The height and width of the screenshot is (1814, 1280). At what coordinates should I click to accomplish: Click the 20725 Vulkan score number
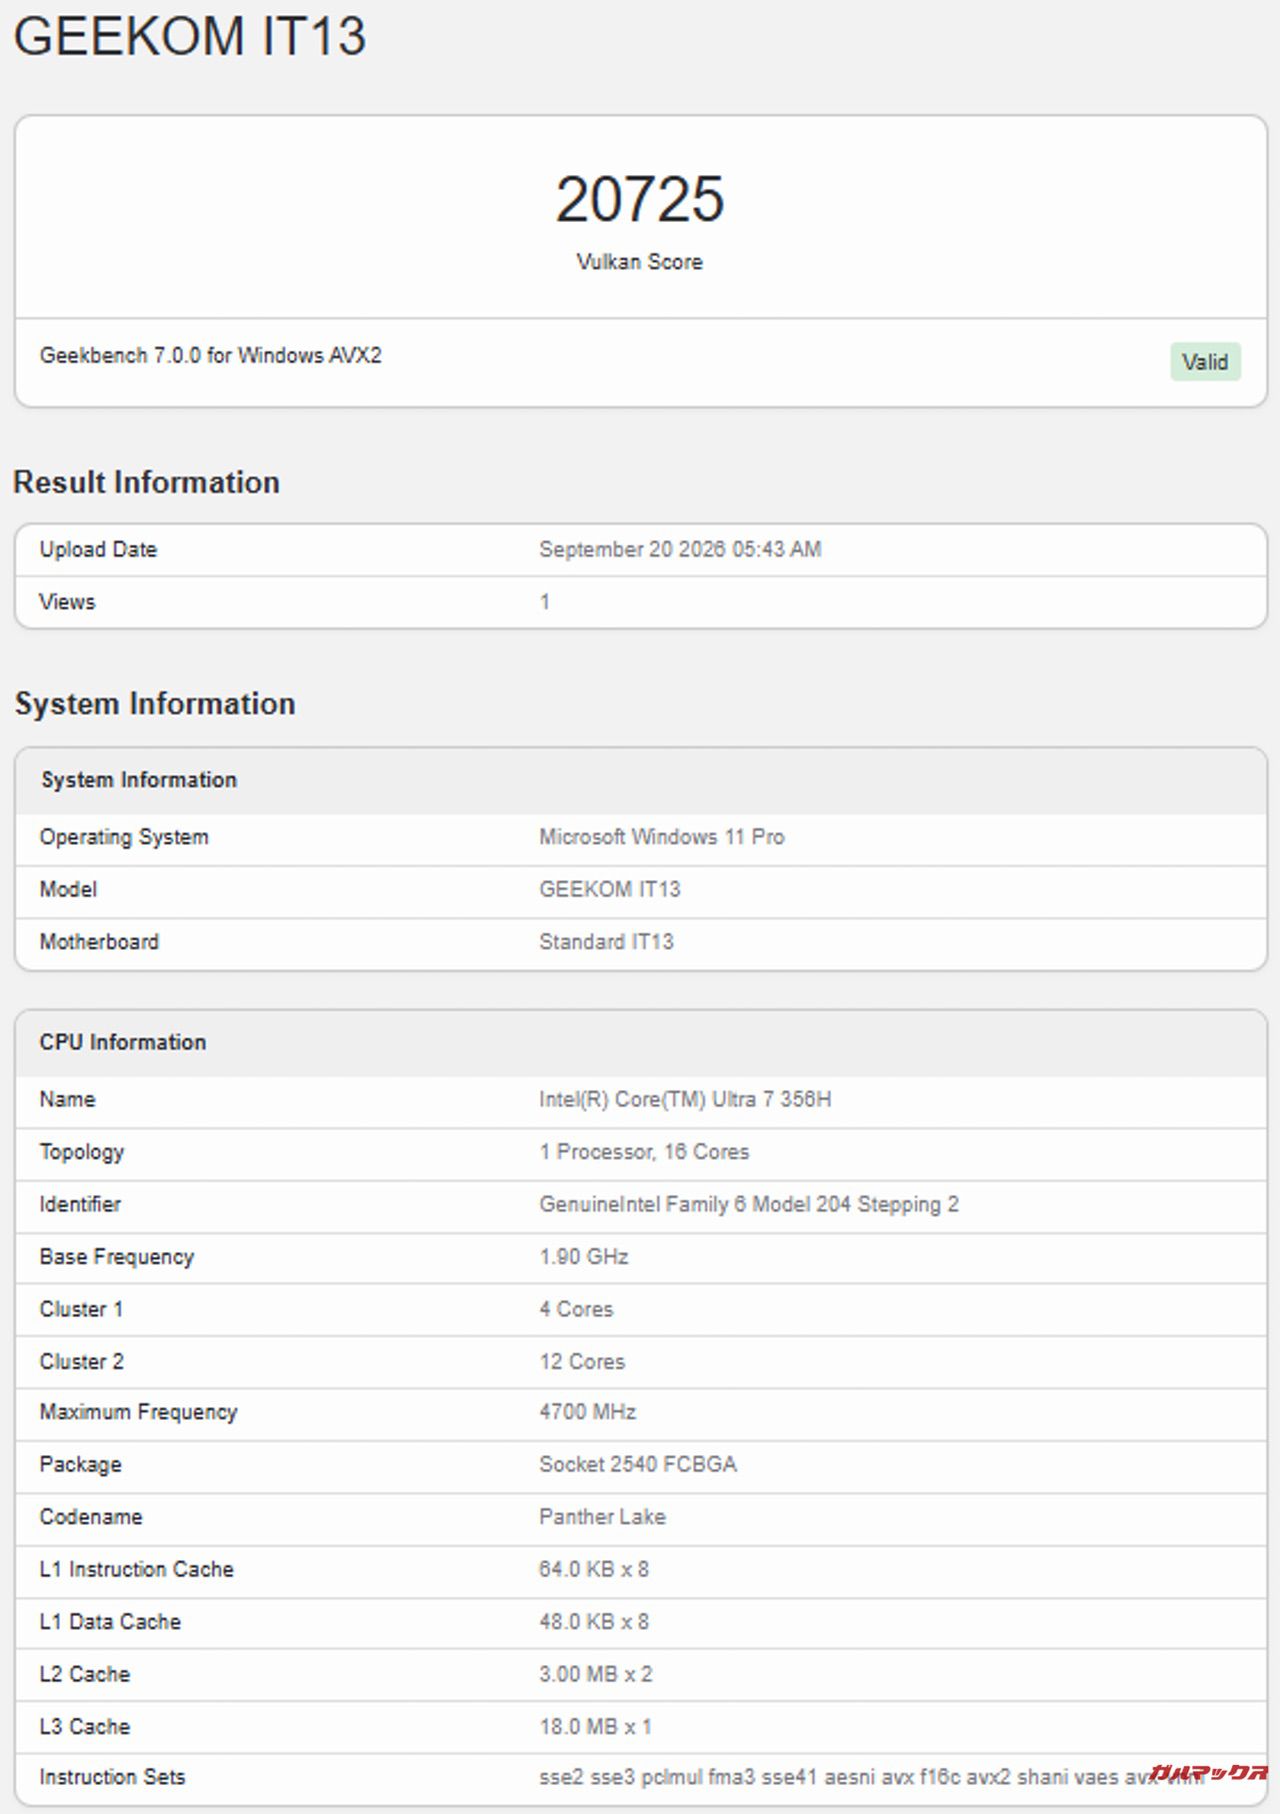tap(639, 199)
